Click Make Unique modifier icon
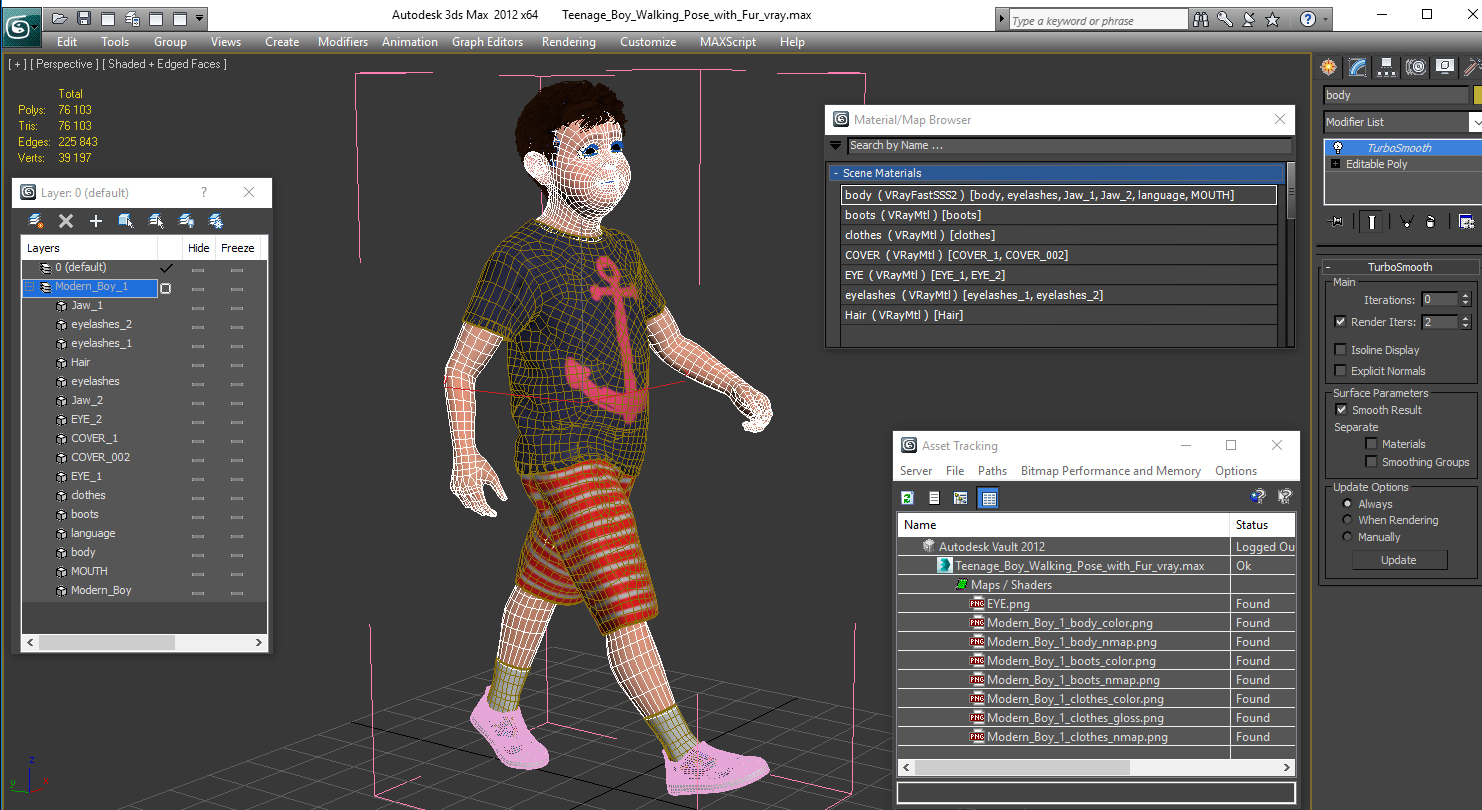 tap(1406, 221)
